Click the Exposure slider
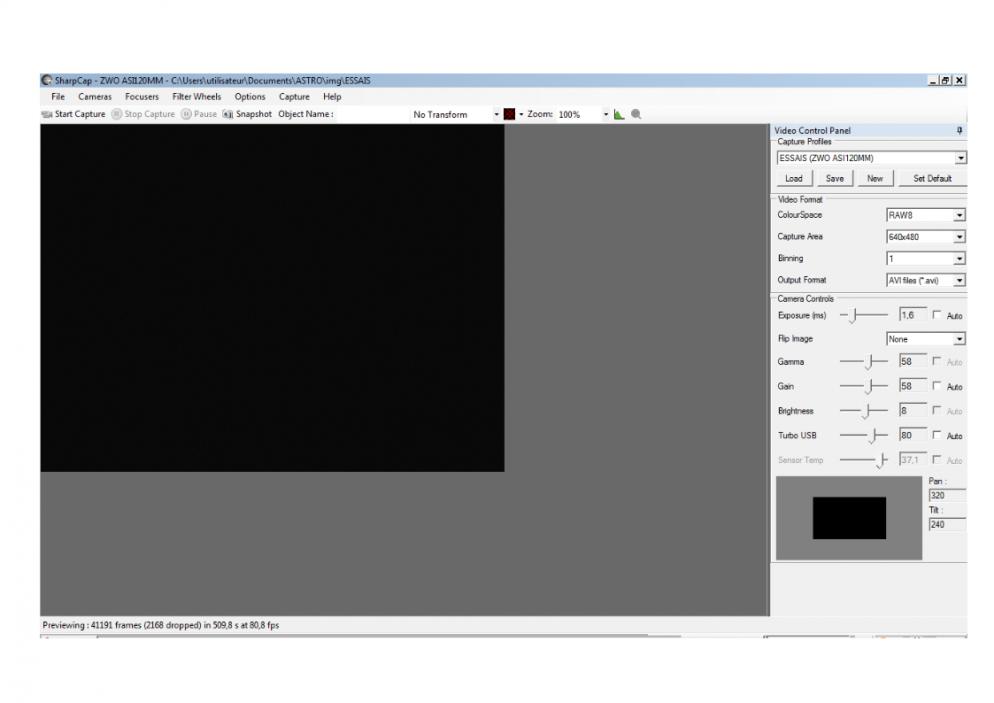Screen dimensions: 994x703 click(863, 315)
